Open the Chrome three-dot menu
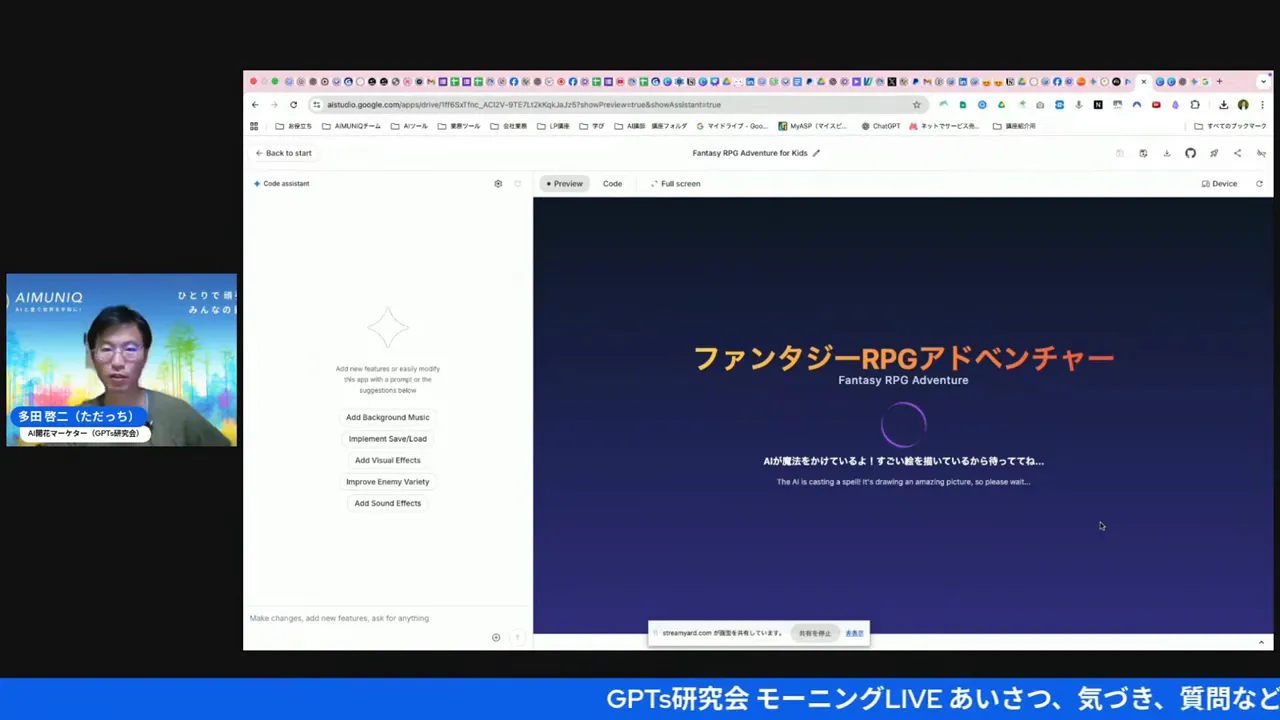Image resolution: width=1280 pixels, height=720 pixels. (1262, 104)
